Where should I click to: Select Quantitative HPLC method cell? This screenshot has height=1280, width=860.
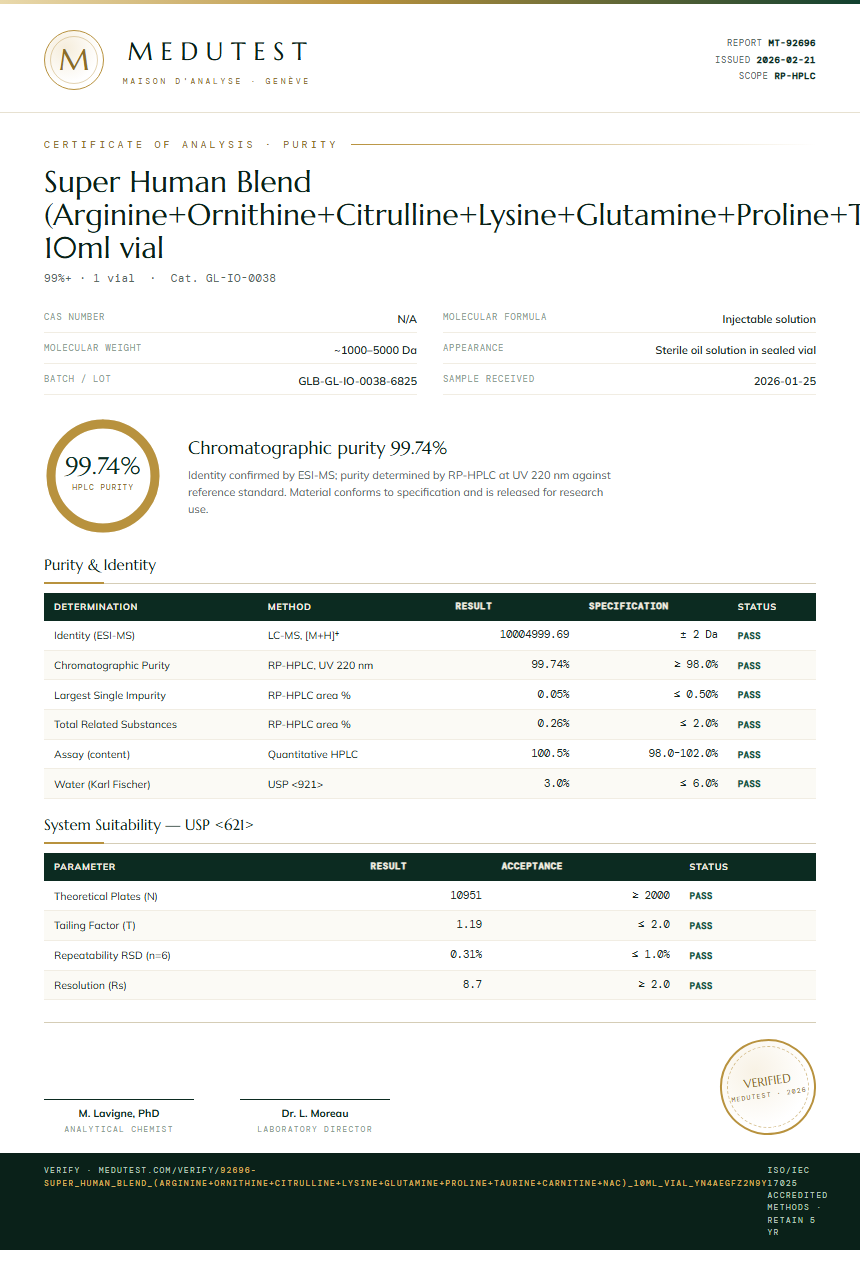coord(313,755)
